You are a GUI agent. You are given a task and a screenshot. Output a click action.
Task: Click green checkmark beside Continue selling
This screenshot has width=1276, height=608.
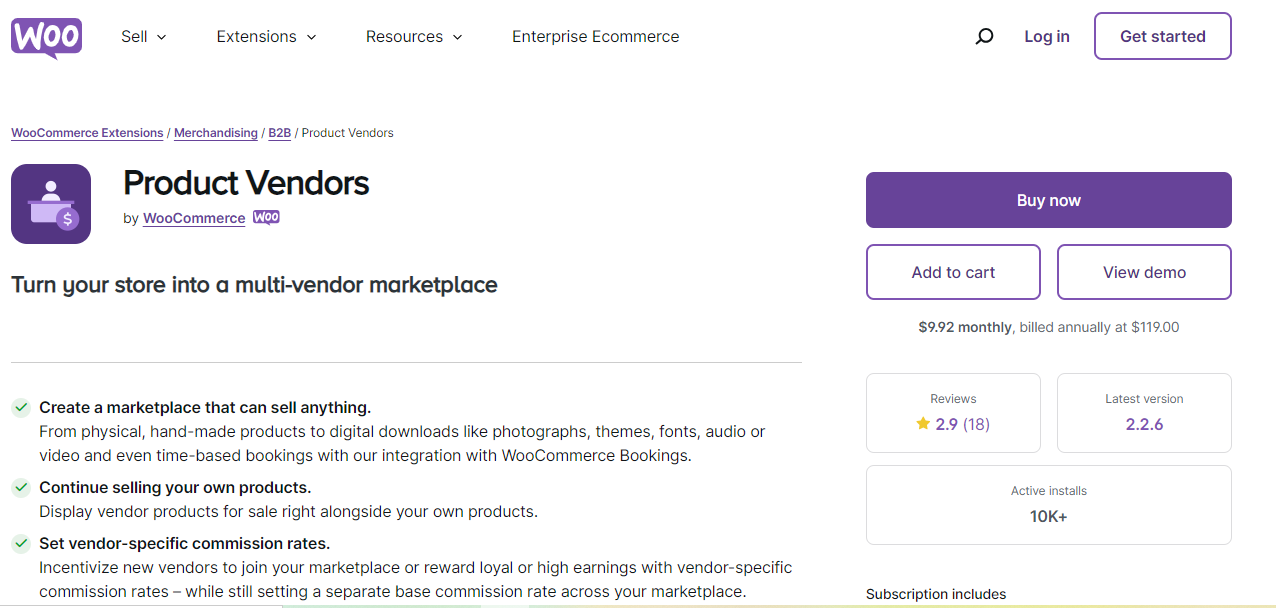coord(20,488)
